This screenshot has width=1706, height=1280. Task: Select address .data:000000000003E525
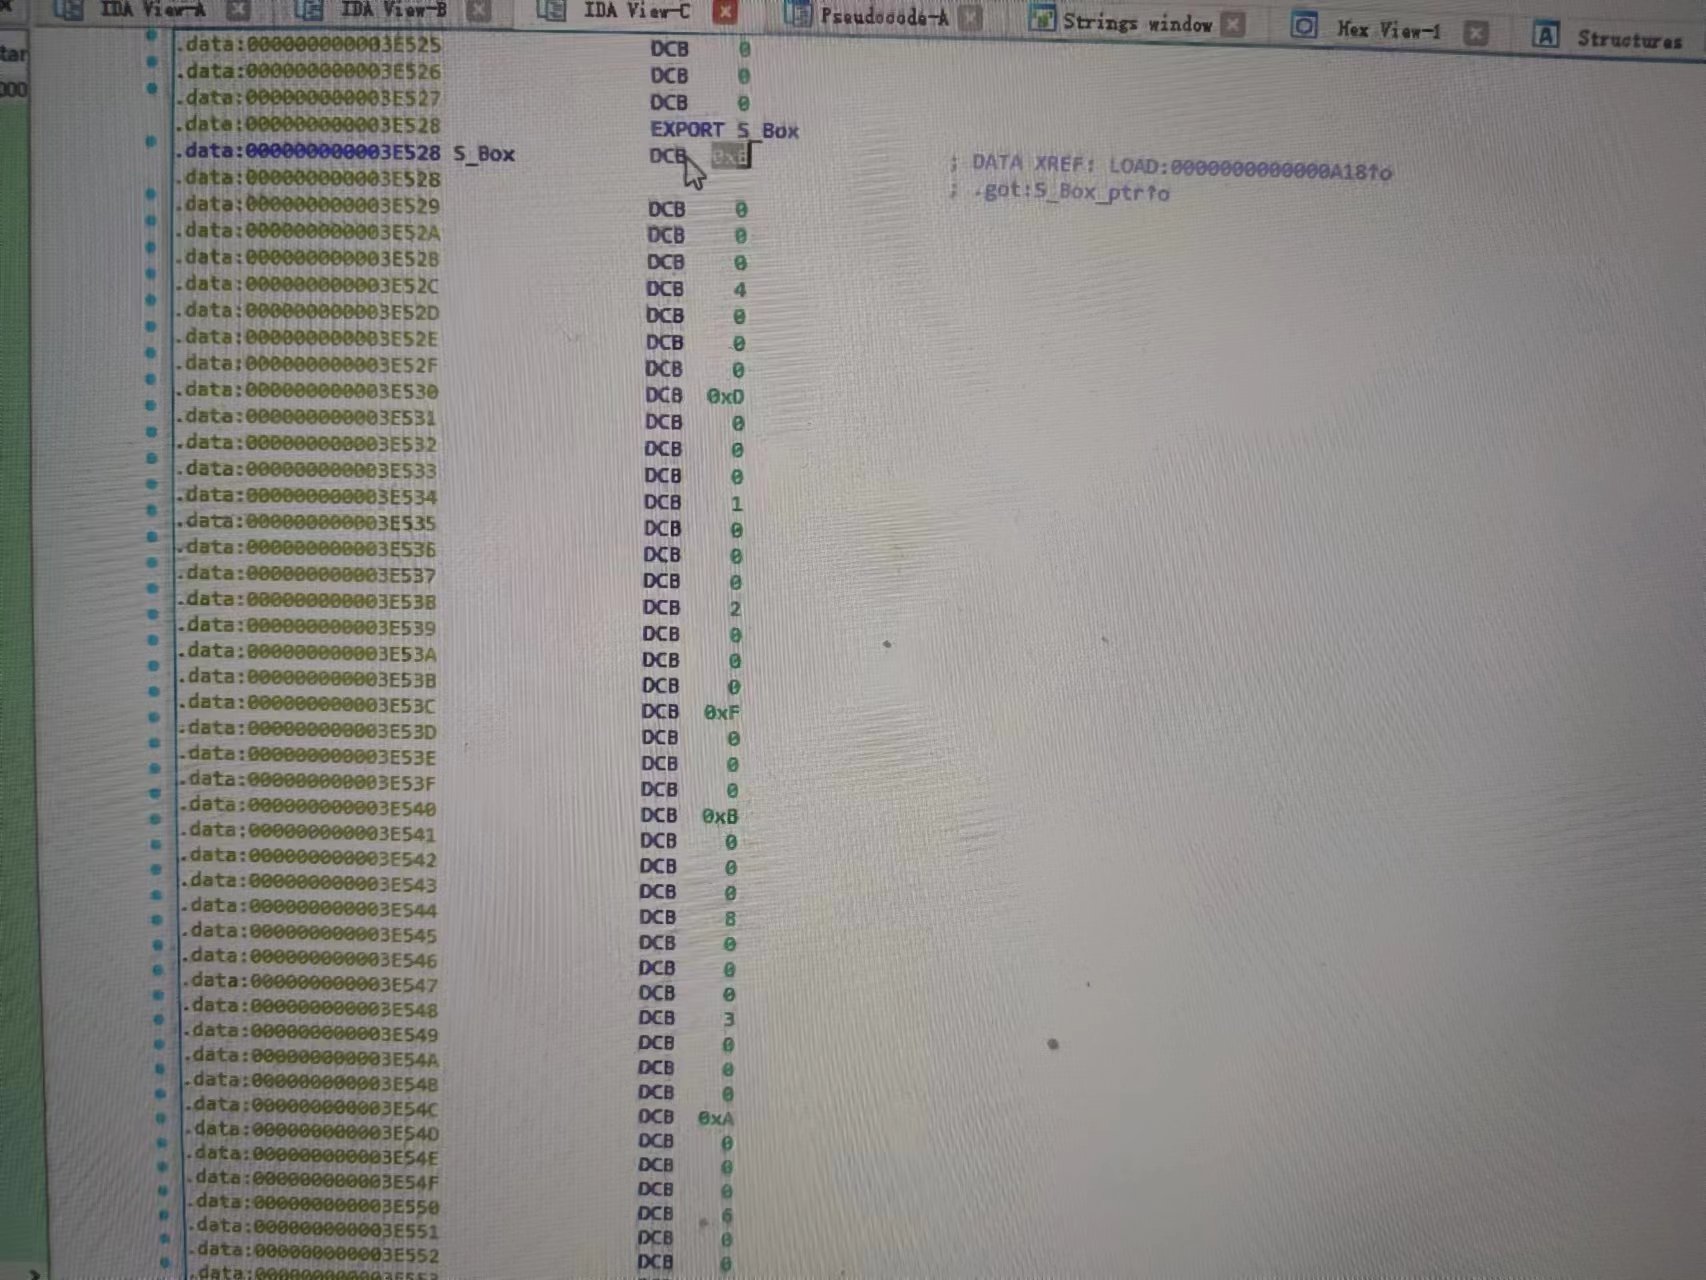pos(307,44)
